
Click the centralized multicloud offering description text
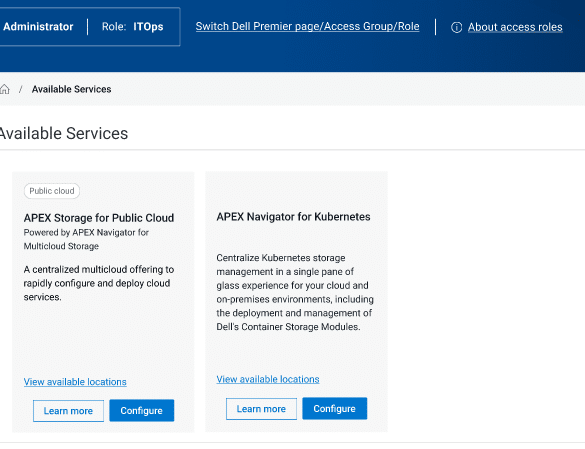pyautogui.click(x=99, y=283)
